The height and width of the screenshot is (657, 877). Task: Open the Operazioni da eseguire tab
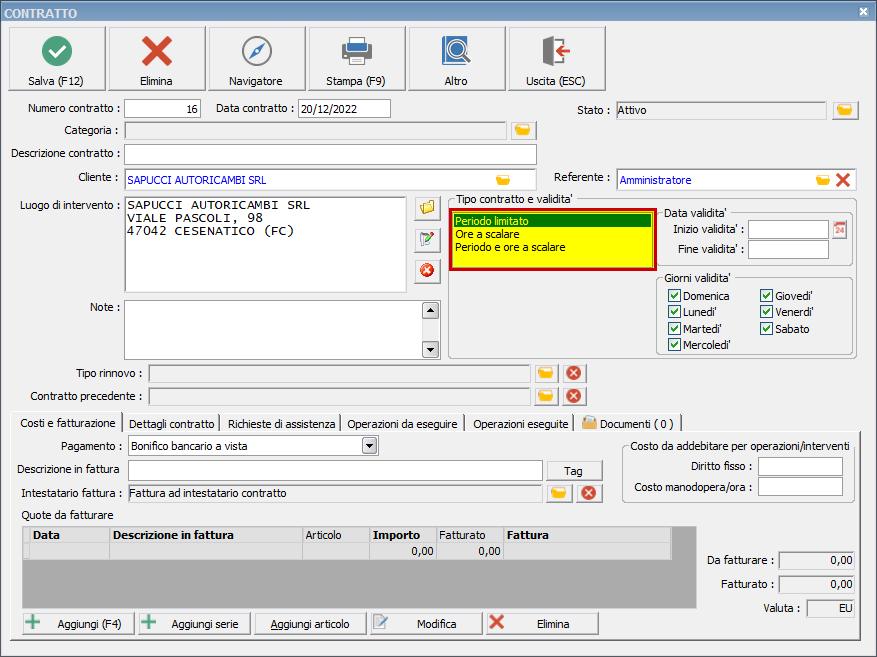tap(402, 424)
